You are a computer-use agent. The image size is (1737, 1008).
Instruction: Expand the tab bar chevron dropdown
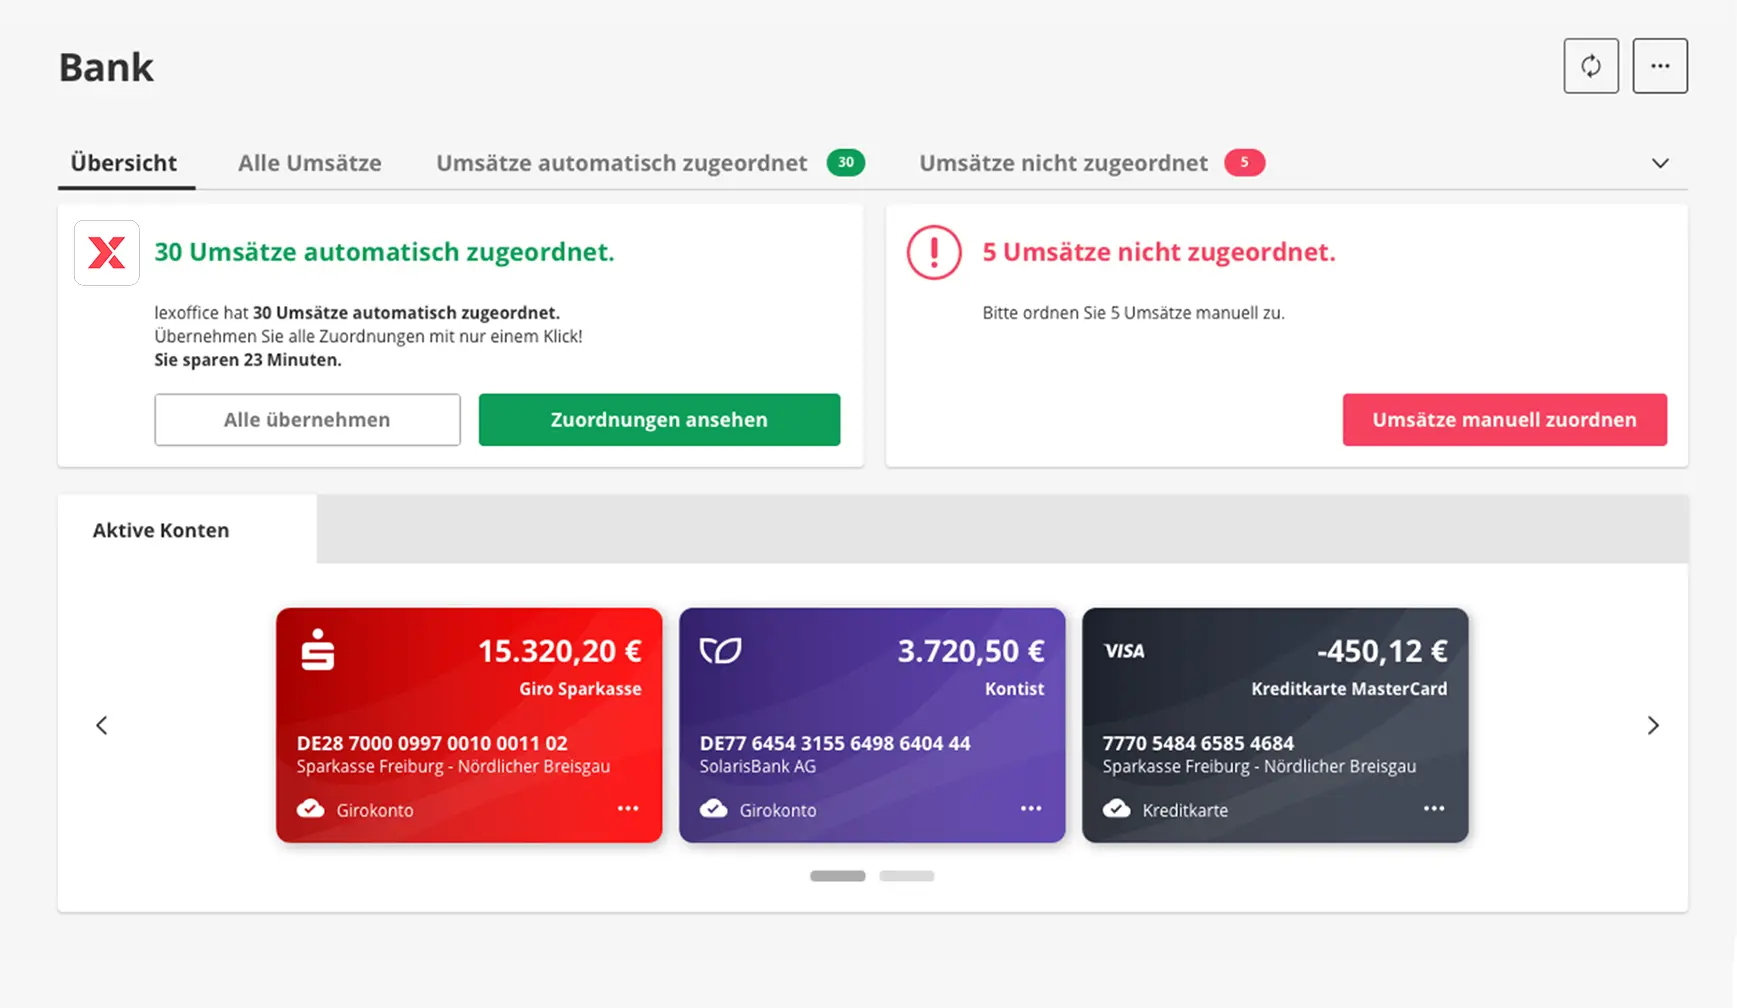[1660, 163]
